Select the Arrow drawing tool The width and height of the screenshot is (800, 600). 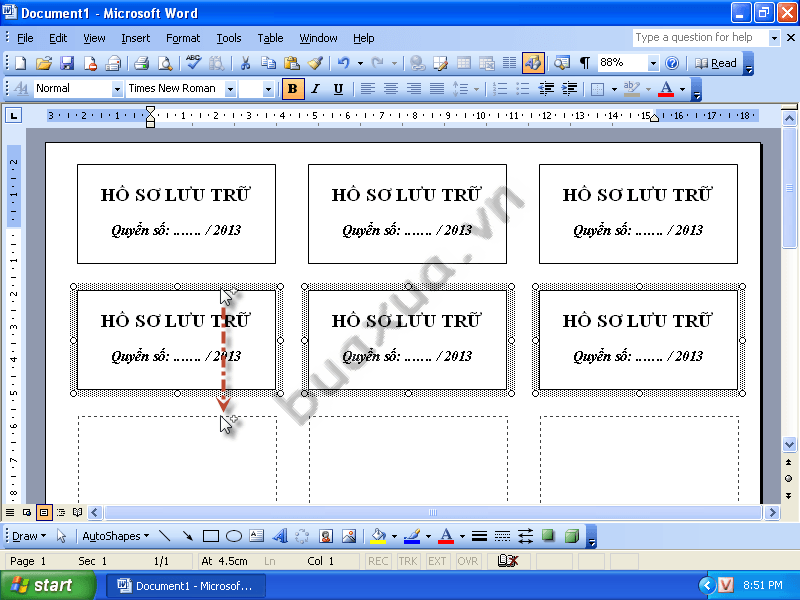[x=188, y=536]
